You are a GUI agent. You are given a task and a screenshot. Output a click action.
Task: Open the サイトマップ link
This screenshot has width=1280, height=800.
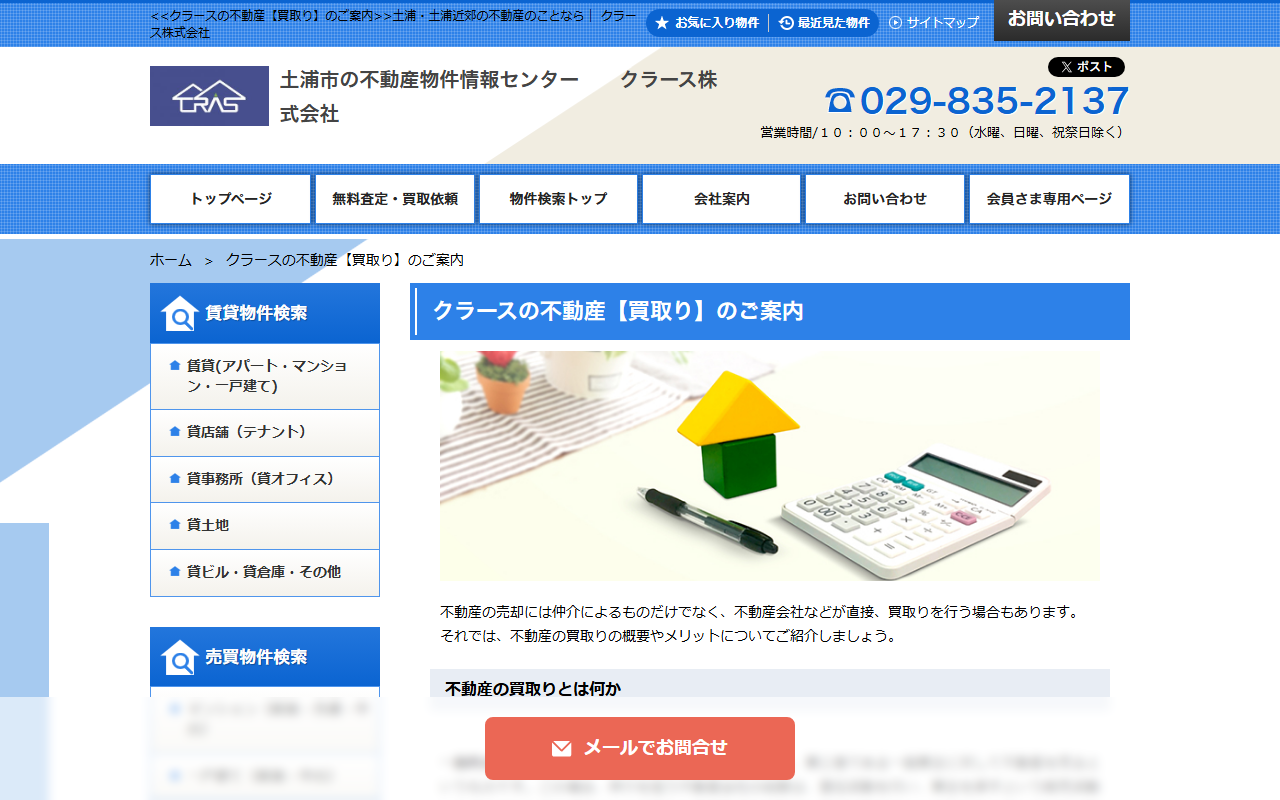pos(934,22)
